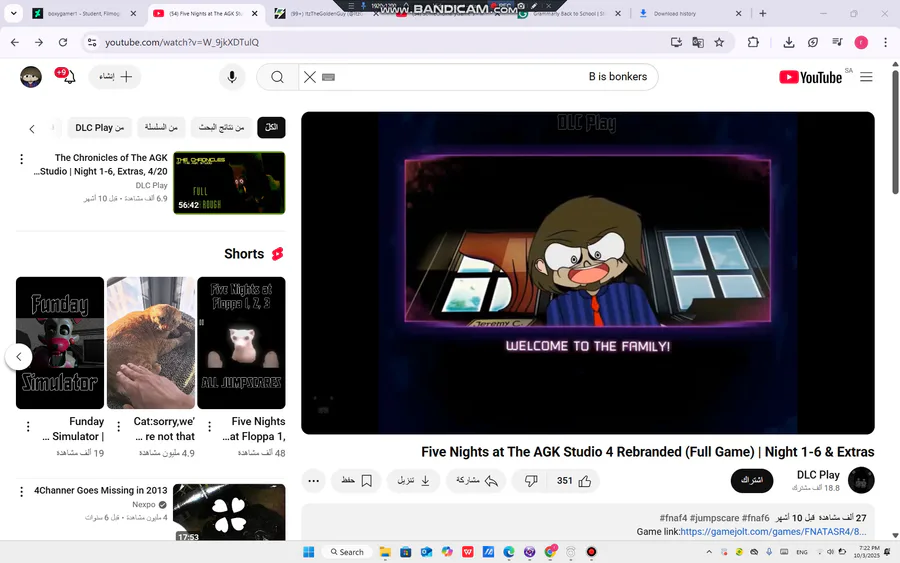
Task: Open Chrome profile avatar
Action: coord(861,42)
